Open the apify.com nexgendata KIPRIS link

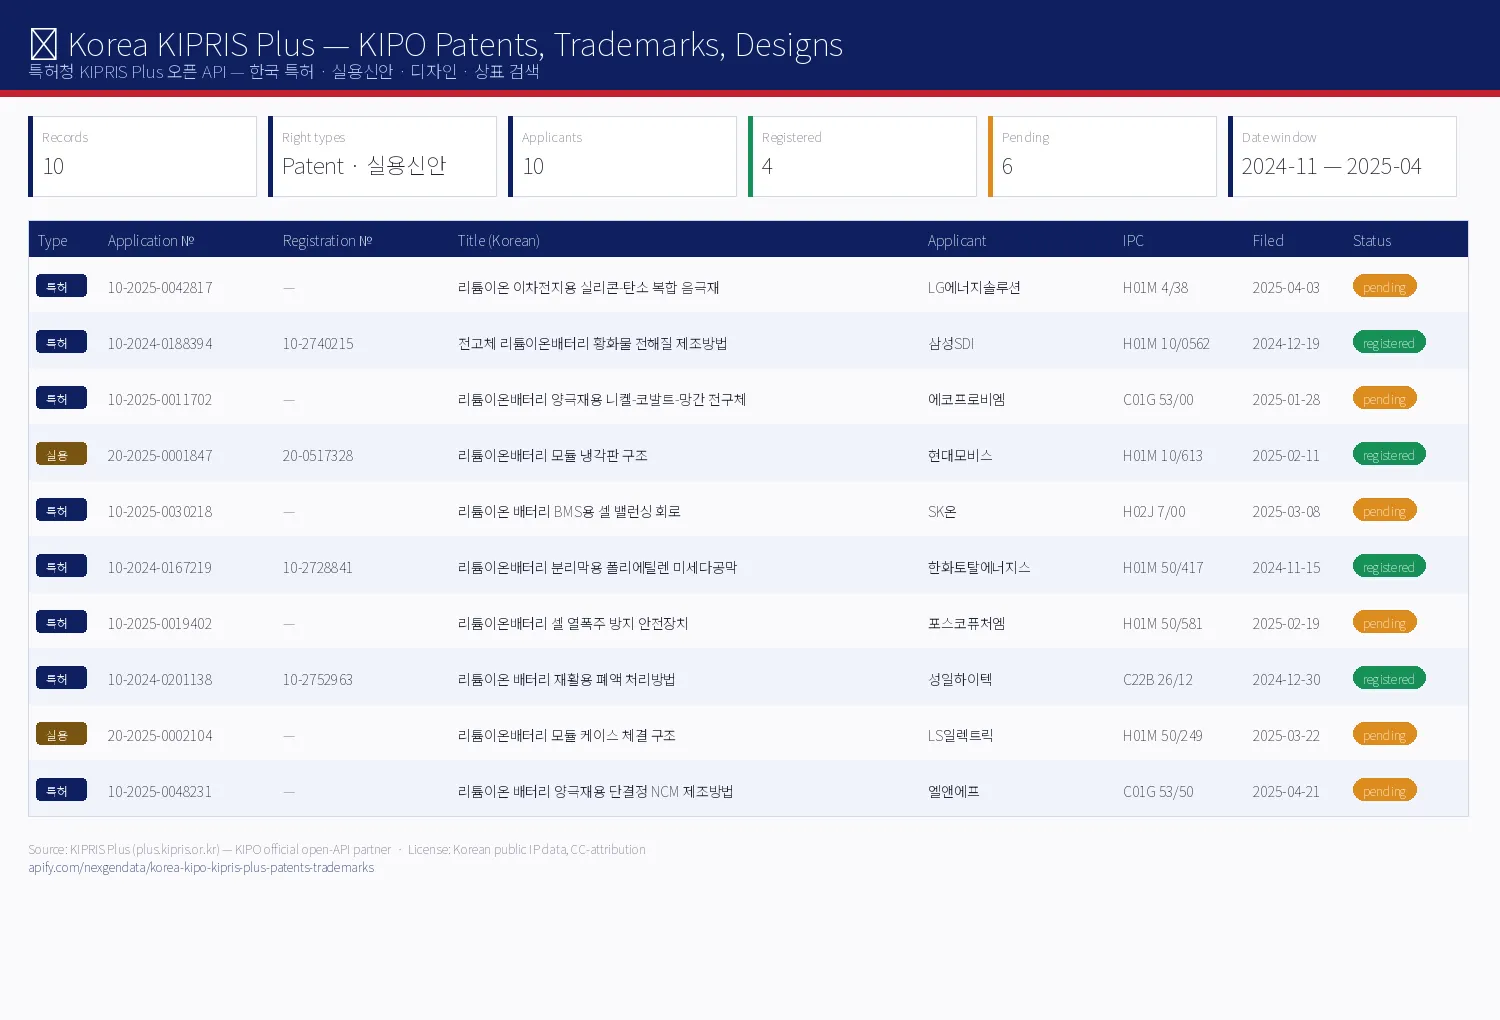(x=201, y=867)
